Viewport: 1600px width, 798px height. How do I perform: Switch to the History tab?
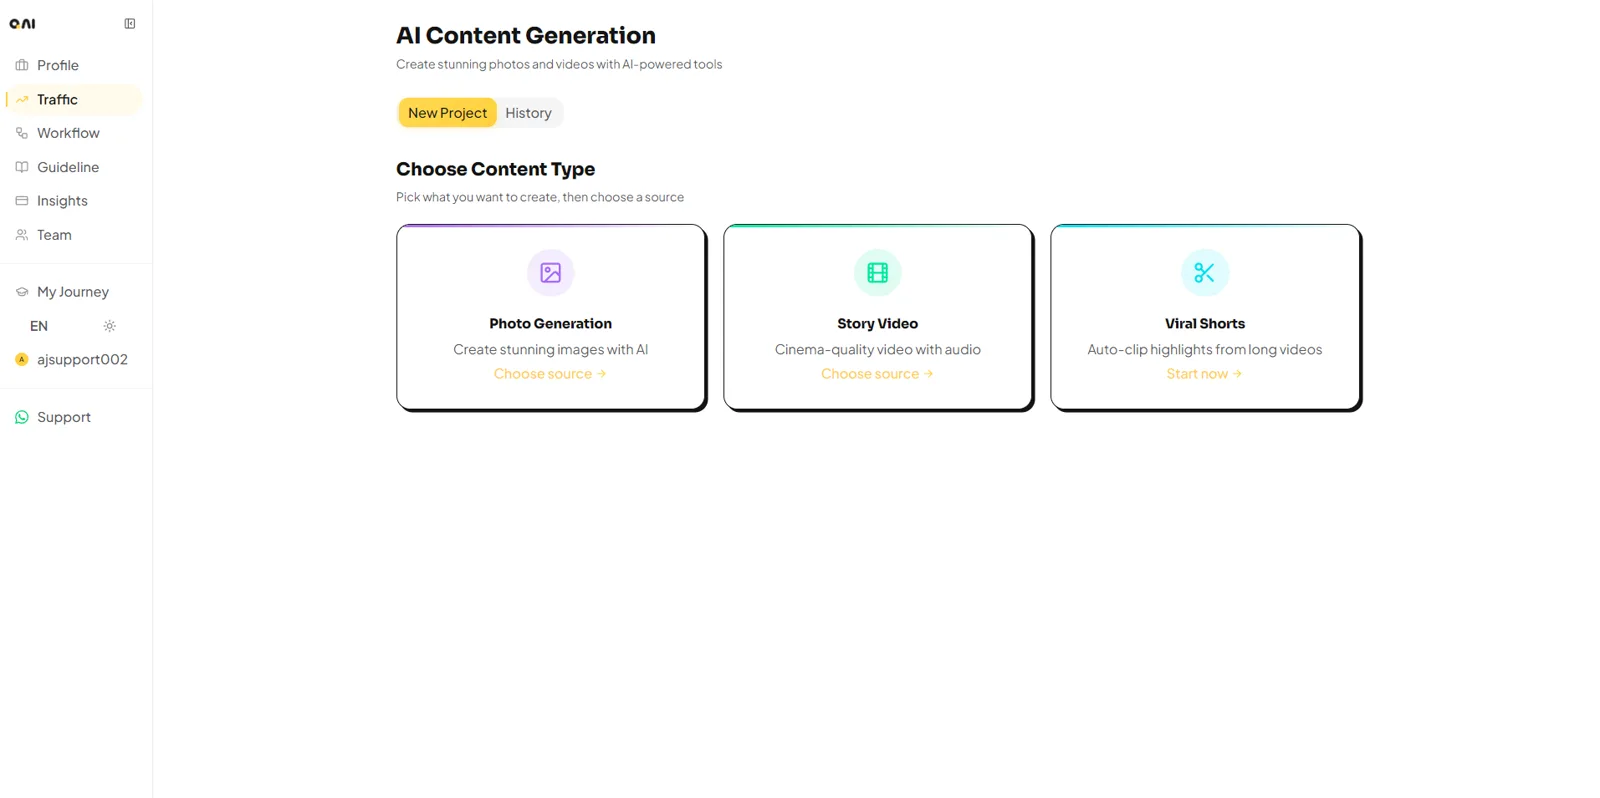pos(528,113)
